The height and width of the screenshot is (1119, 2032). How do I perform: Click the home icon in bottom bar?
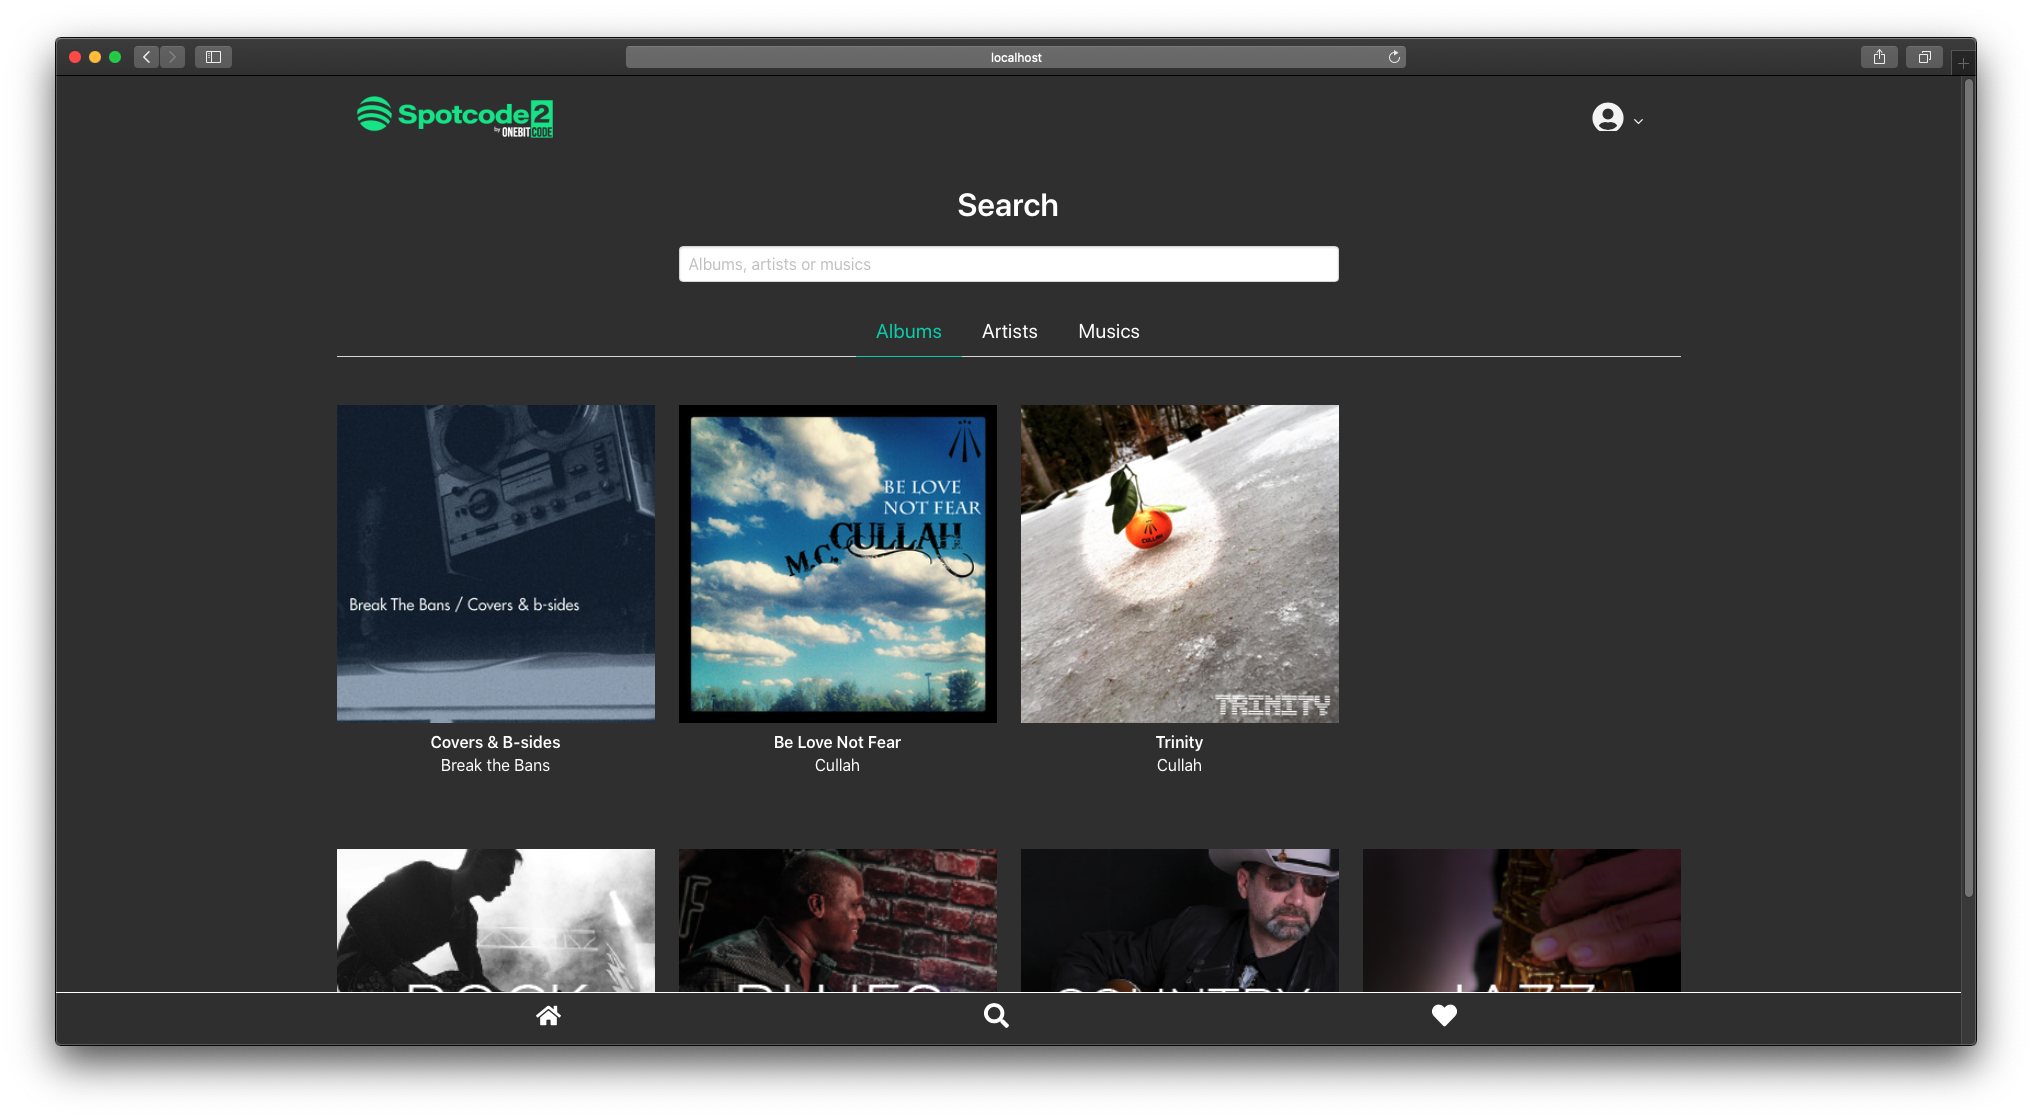548,1016
